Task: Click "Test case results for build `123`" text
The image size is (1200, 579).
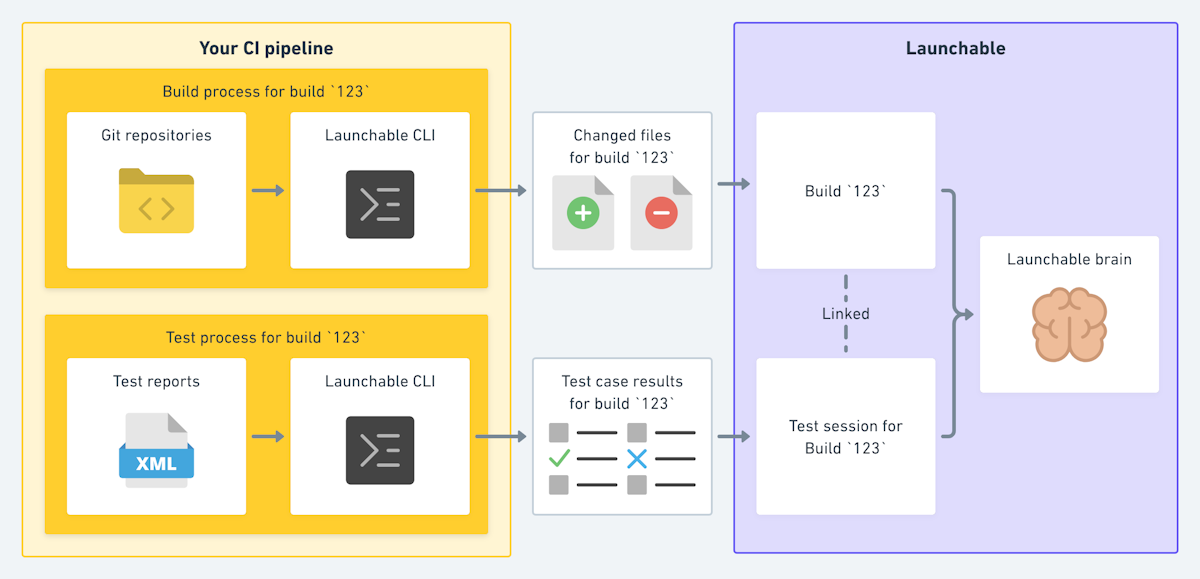Action: (622, 392)
